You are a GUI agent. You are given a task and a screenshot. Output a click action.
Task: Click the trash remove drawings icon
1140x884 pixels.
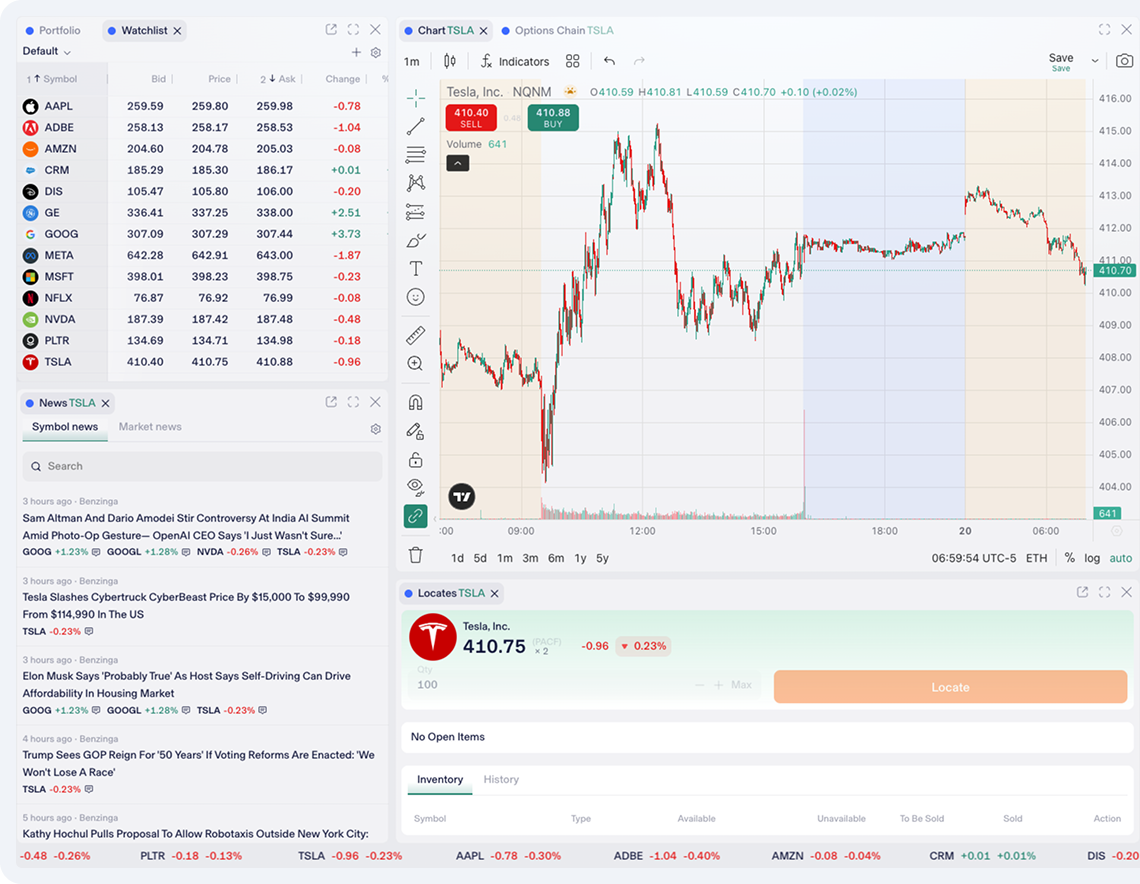click(x=416, y=555)
